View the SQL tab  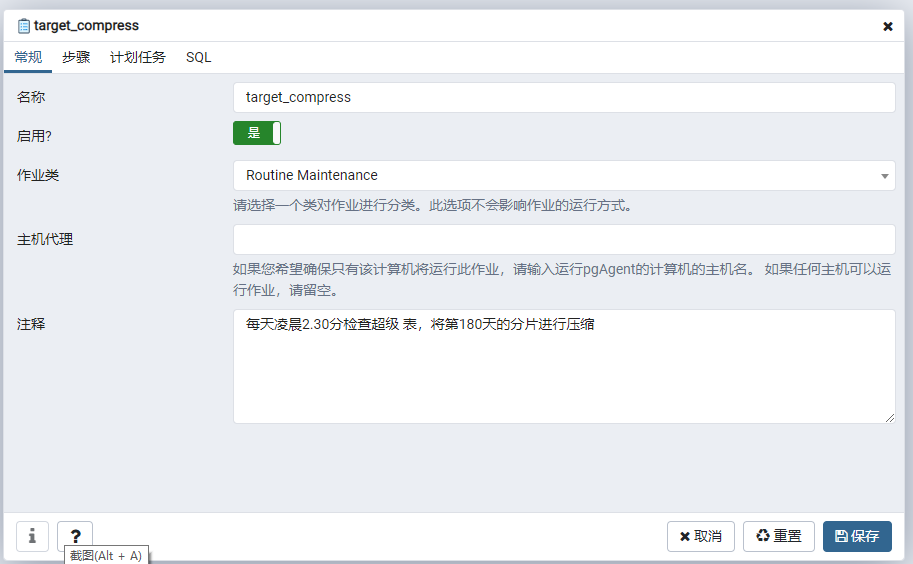199,57
